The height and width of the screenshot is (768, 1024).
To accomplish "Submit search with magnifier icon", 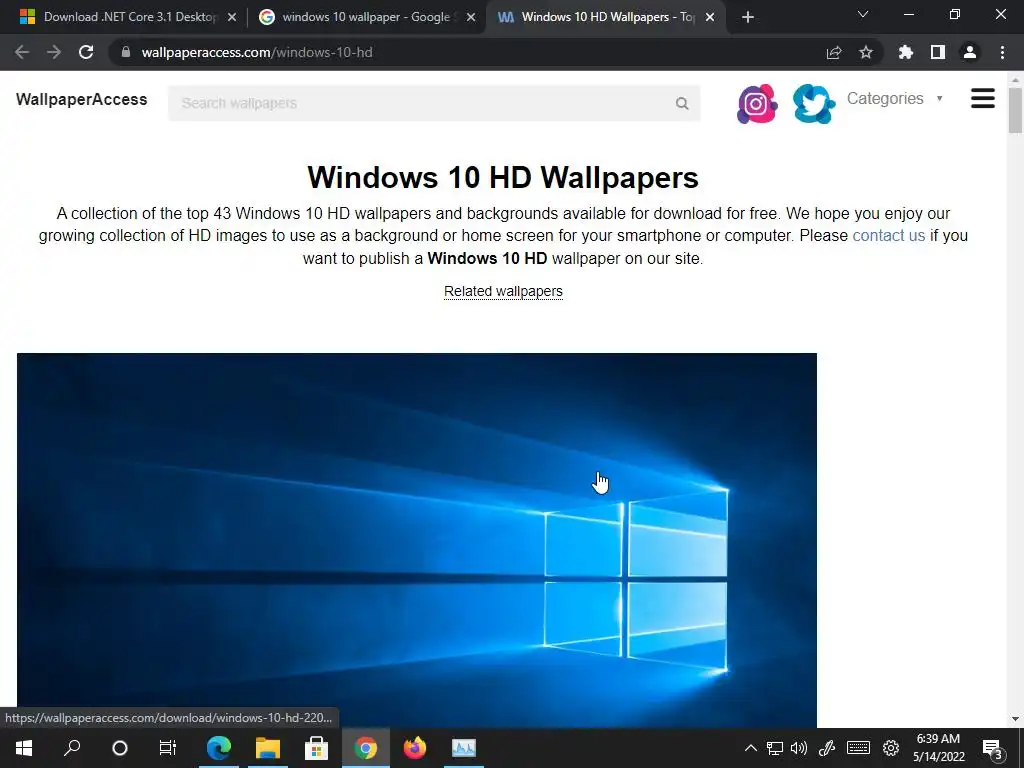I will pyautogui.click(x=682, y=103).
